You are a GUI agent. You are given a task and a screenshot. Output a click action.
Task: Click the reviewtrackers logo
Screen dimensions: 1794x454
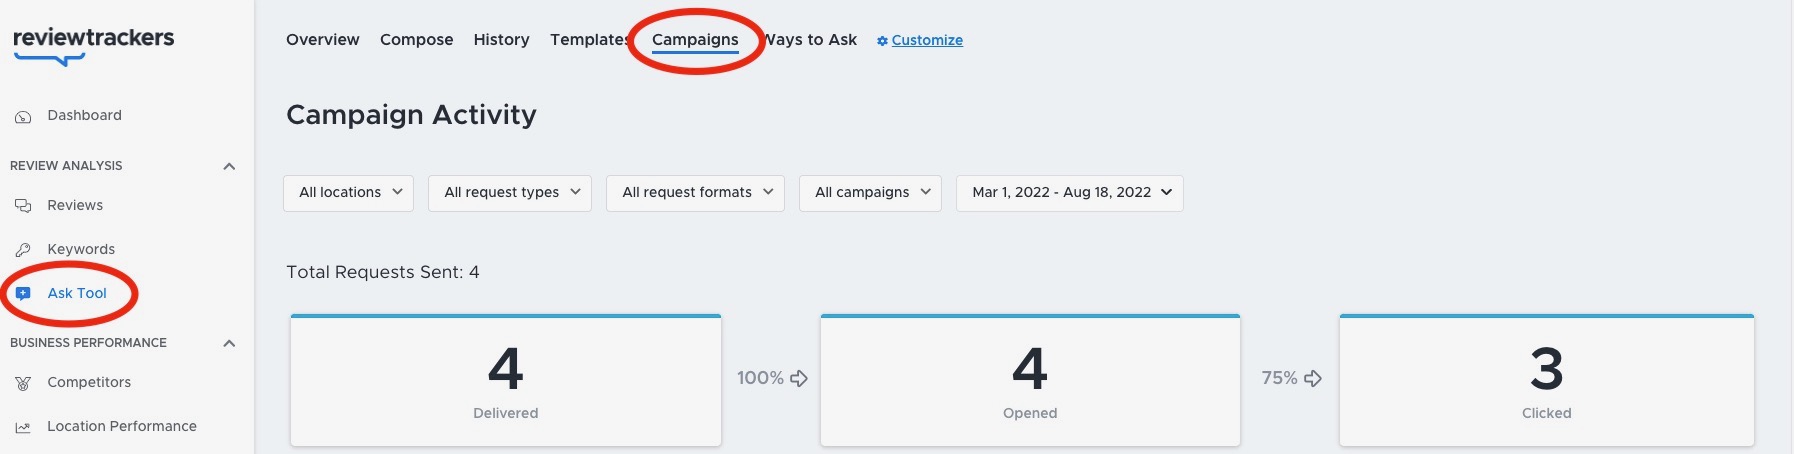point(93,45)
